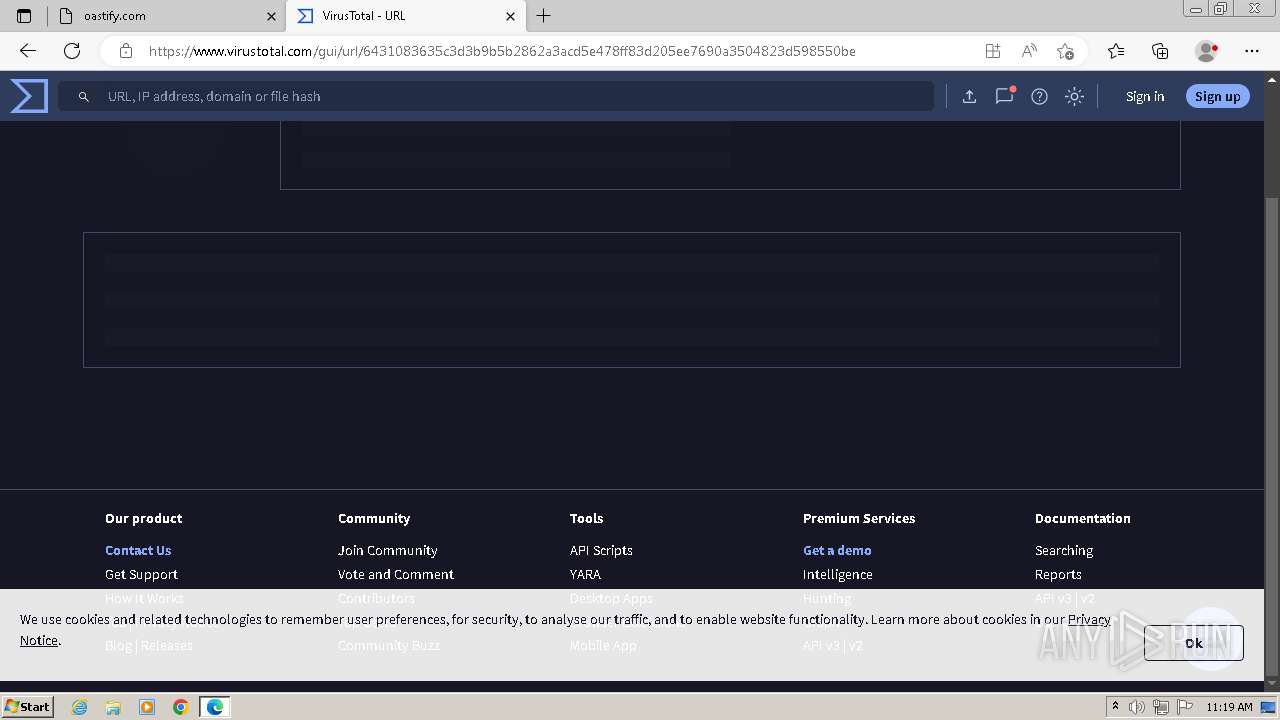Open the Privacy Notice link
Screen dimensions: 1280x720
[x=1089, y=619]
